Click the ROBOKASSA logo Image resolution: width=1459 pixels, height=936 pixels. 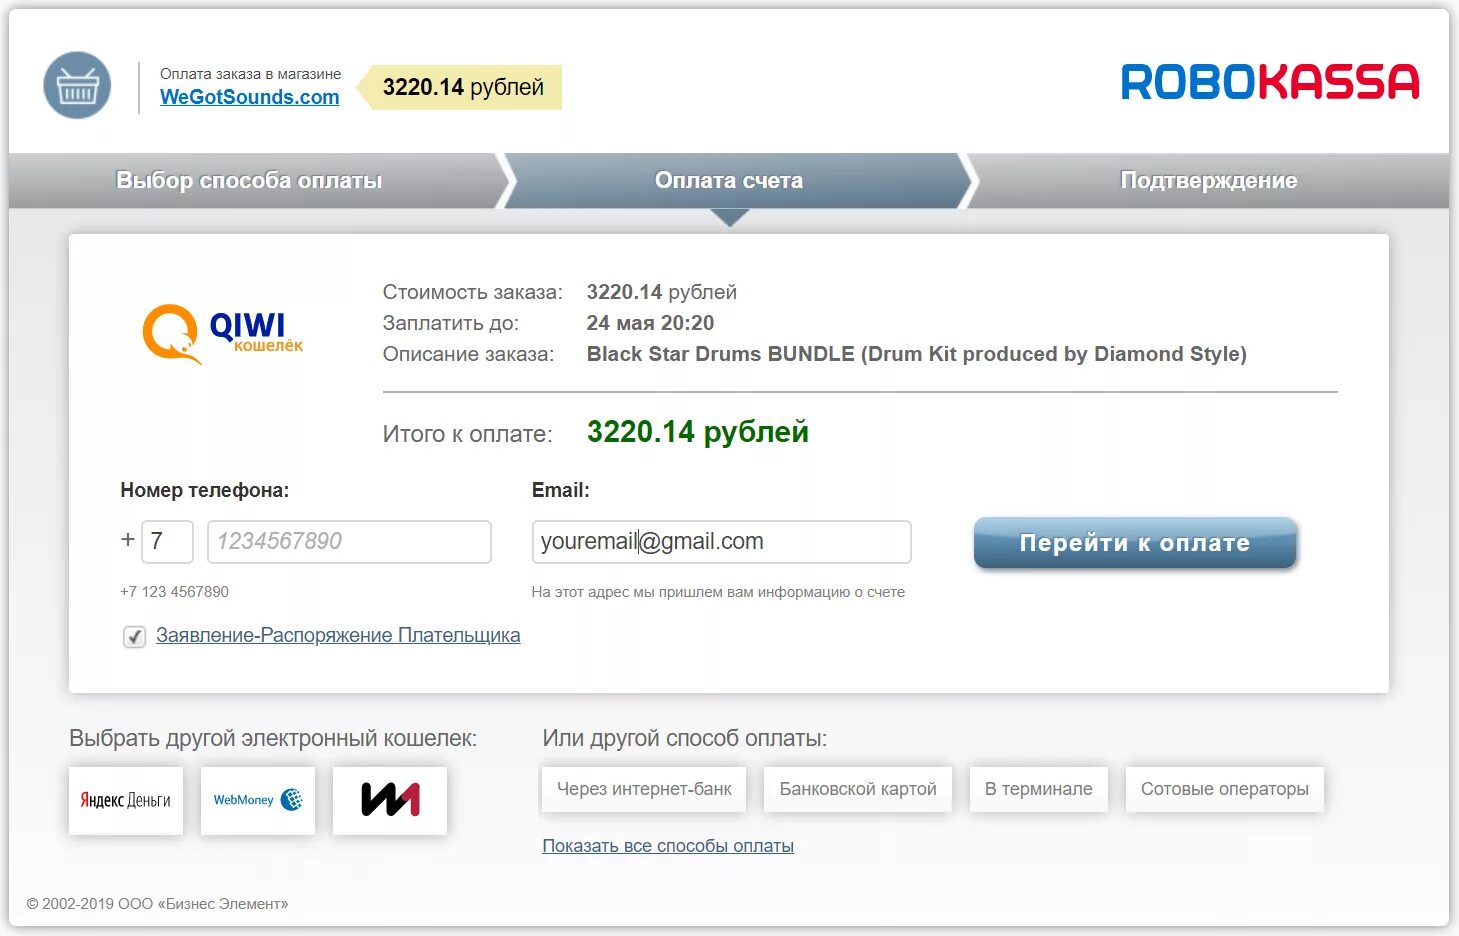[1270, 82]
